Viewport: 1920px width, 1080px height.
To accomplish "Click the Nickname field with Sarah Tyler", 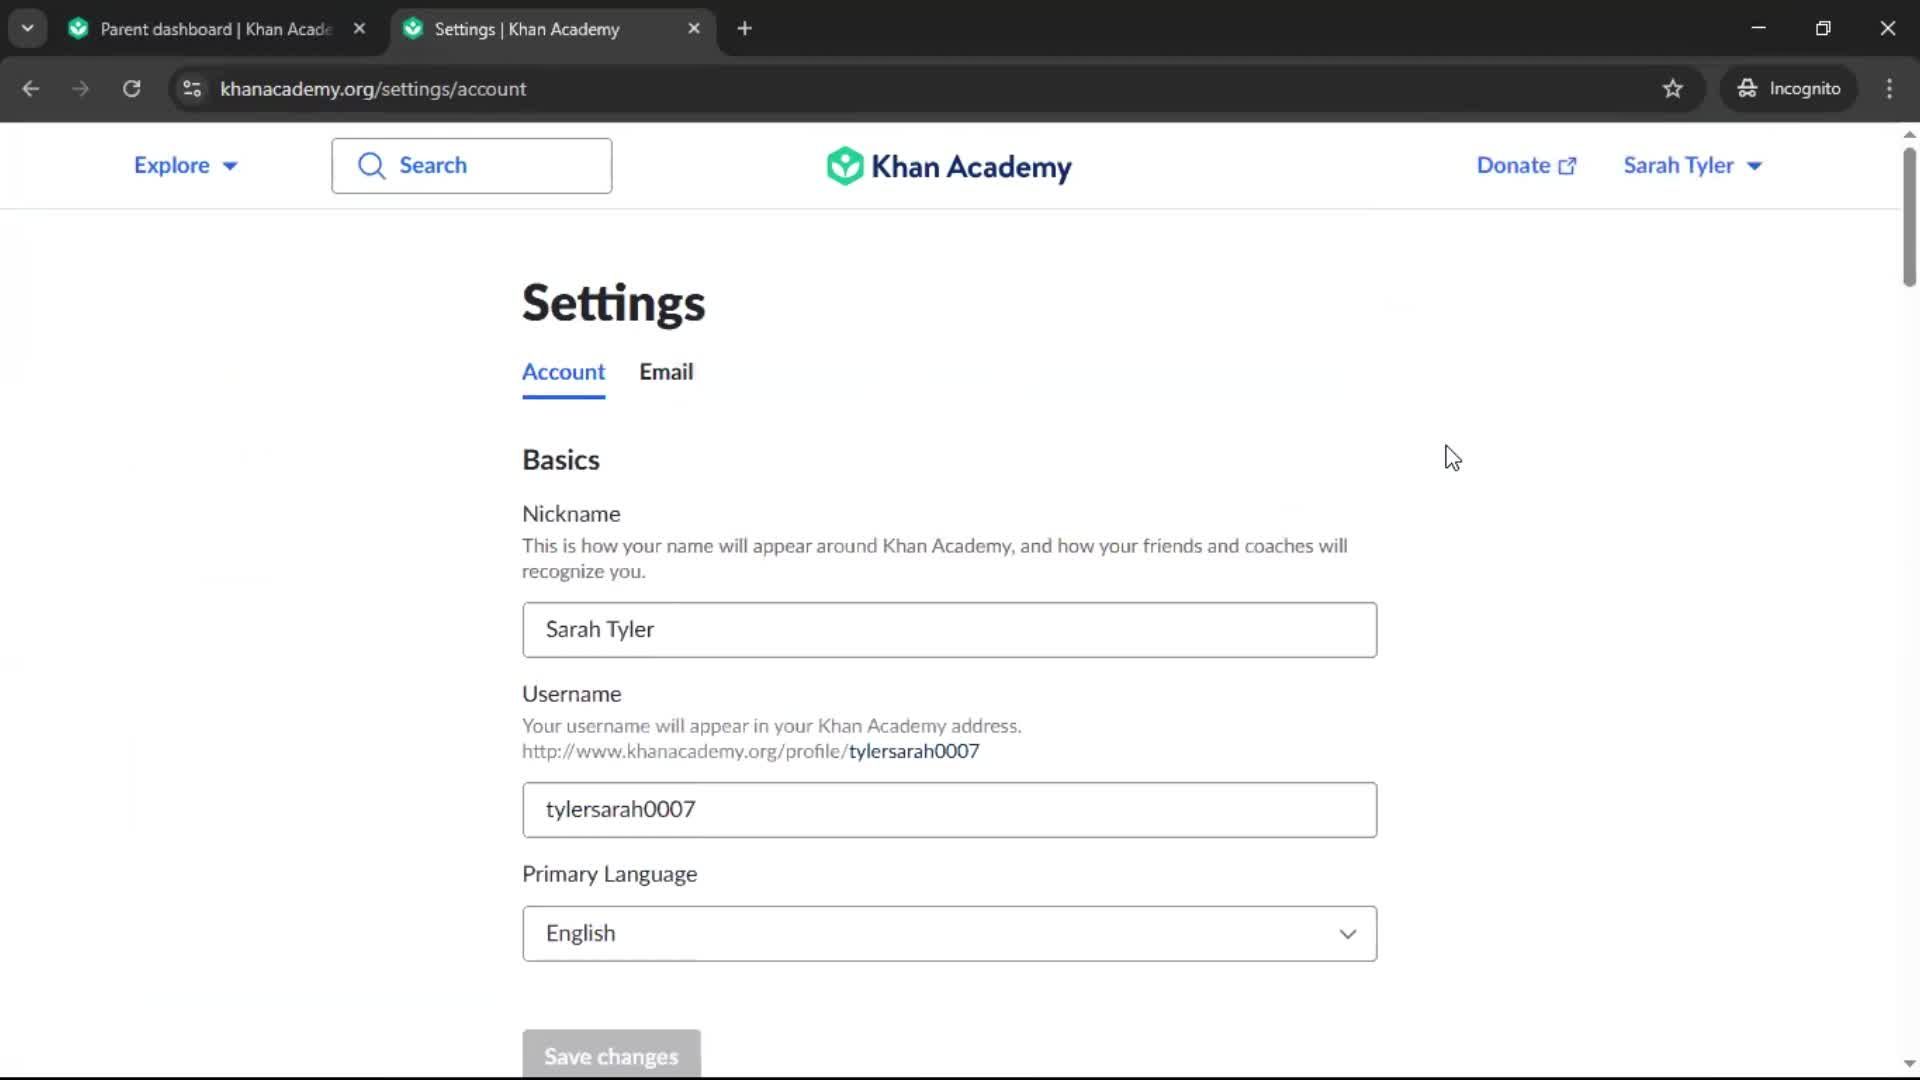I will coord(949,630).
